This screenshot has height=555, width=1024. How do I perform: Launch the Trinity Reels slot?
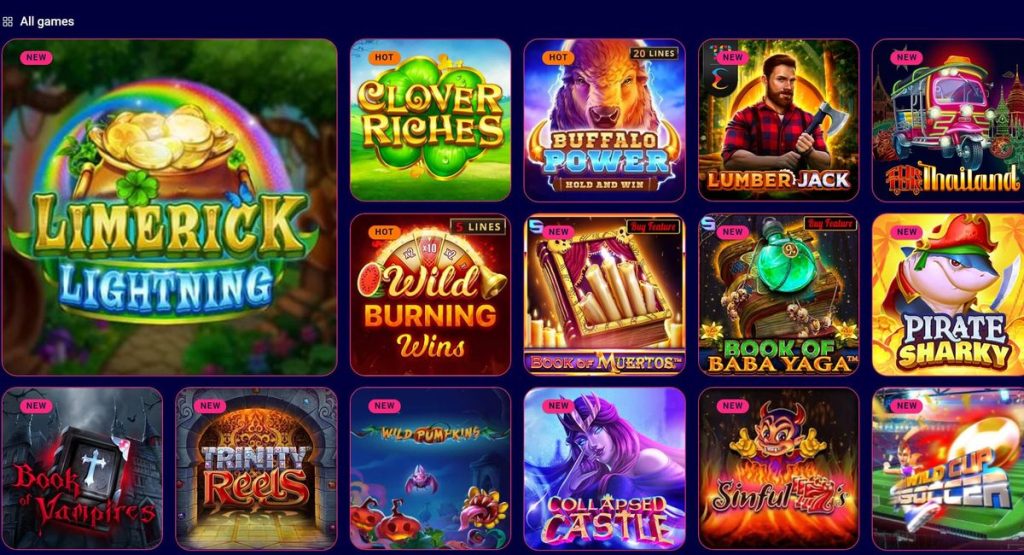257,468
